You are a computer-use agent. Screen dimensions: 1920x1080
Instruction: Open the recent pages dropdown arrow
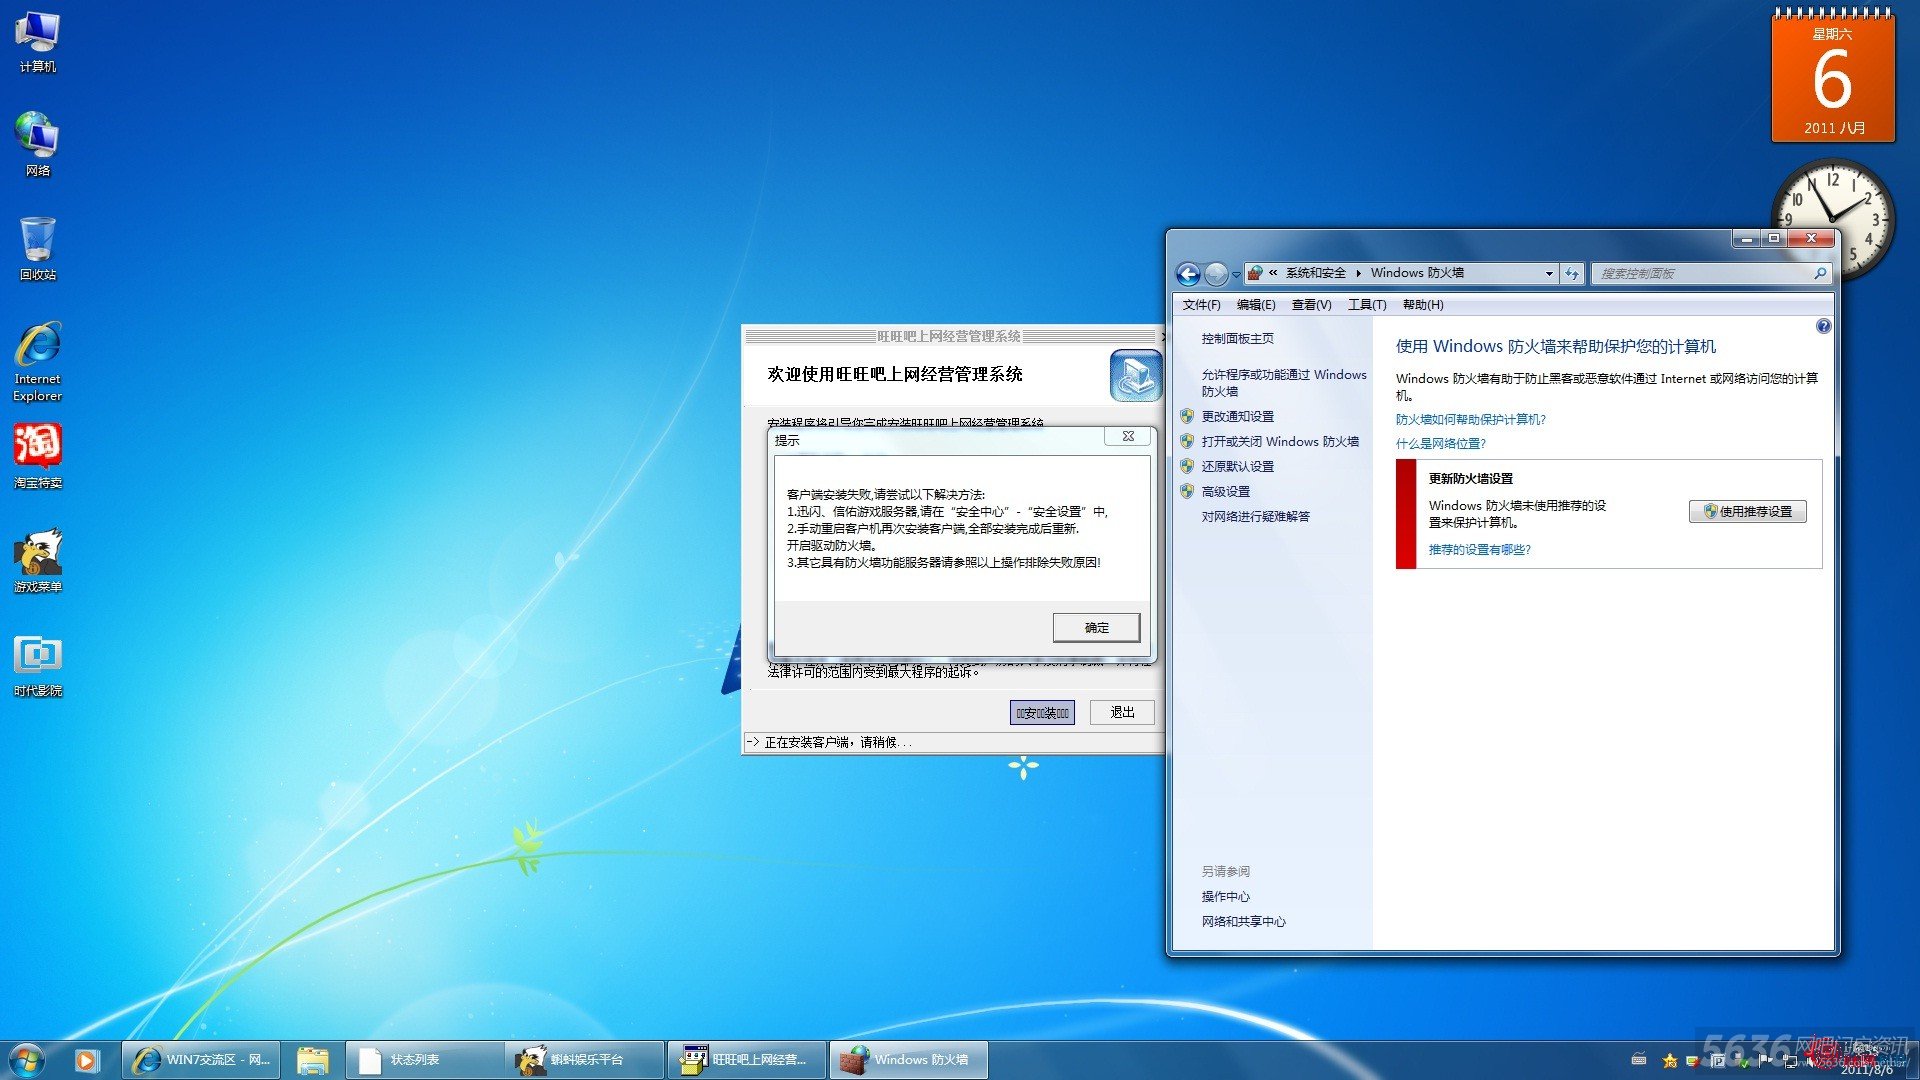pos(1237,274)
